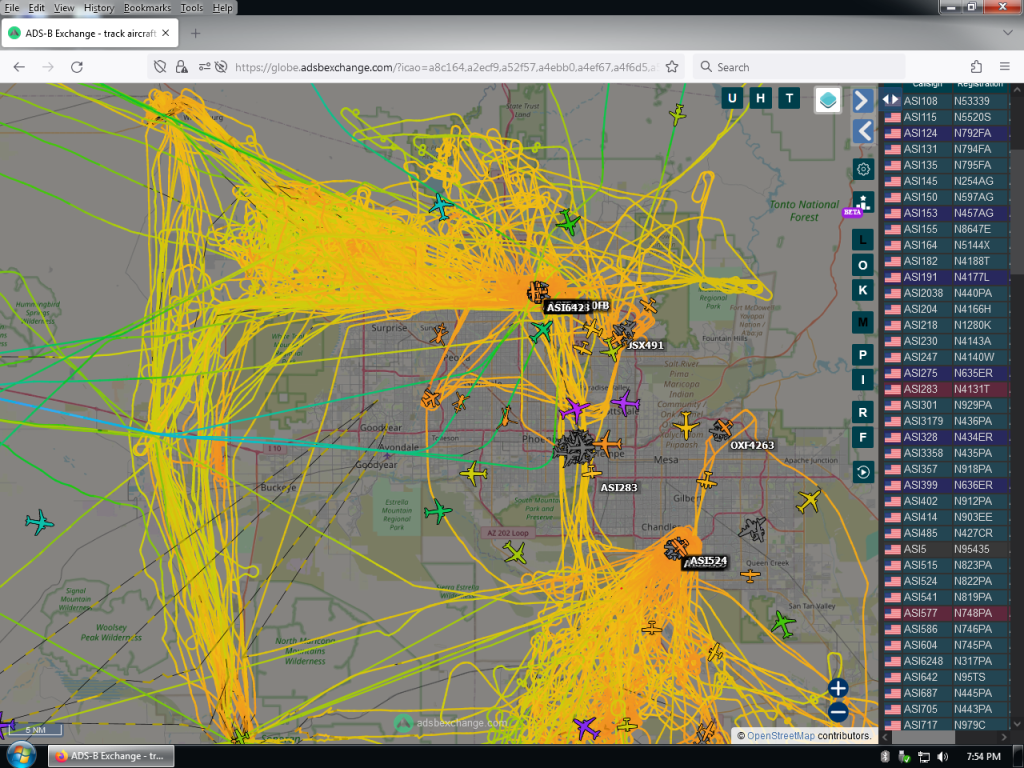This screenshot has height=768, width=1024.
Task: Click the expand sidebar right-arrow button
Action: point(862,101)
